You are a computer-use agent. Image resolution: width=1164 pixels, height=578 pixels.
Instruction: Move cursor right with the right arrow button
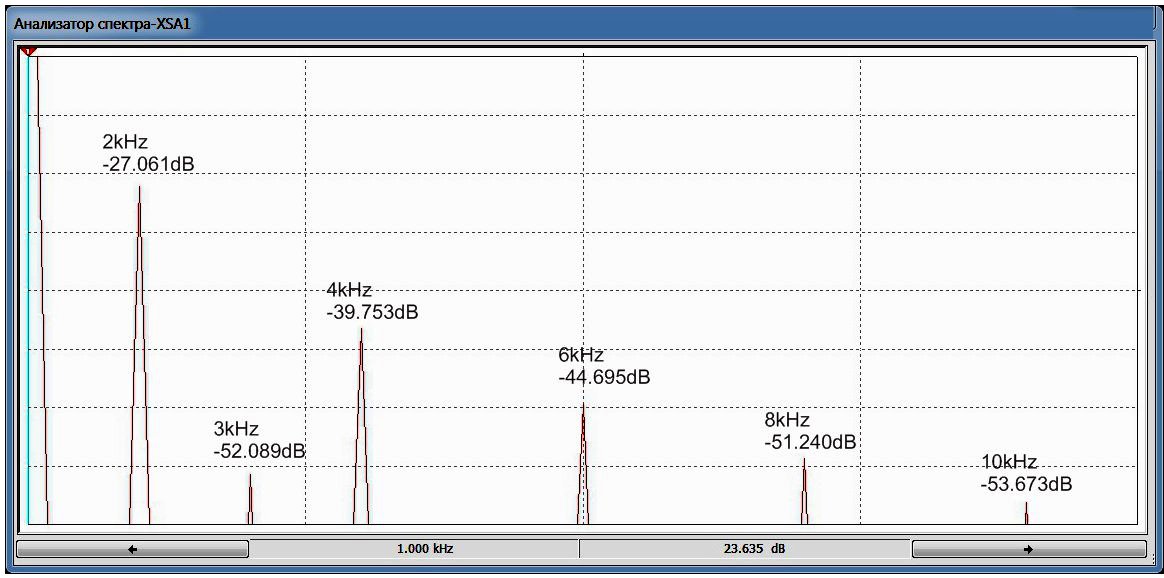[1028, 549]
